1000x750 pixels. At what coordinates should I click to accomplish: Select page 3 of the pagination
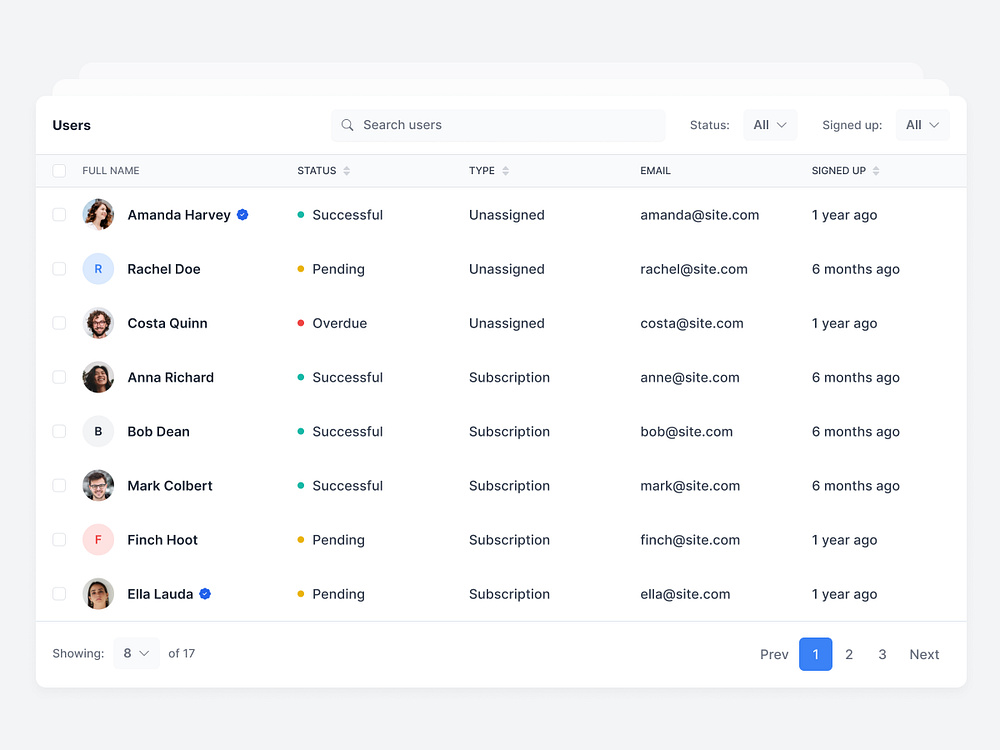[882, 654]
